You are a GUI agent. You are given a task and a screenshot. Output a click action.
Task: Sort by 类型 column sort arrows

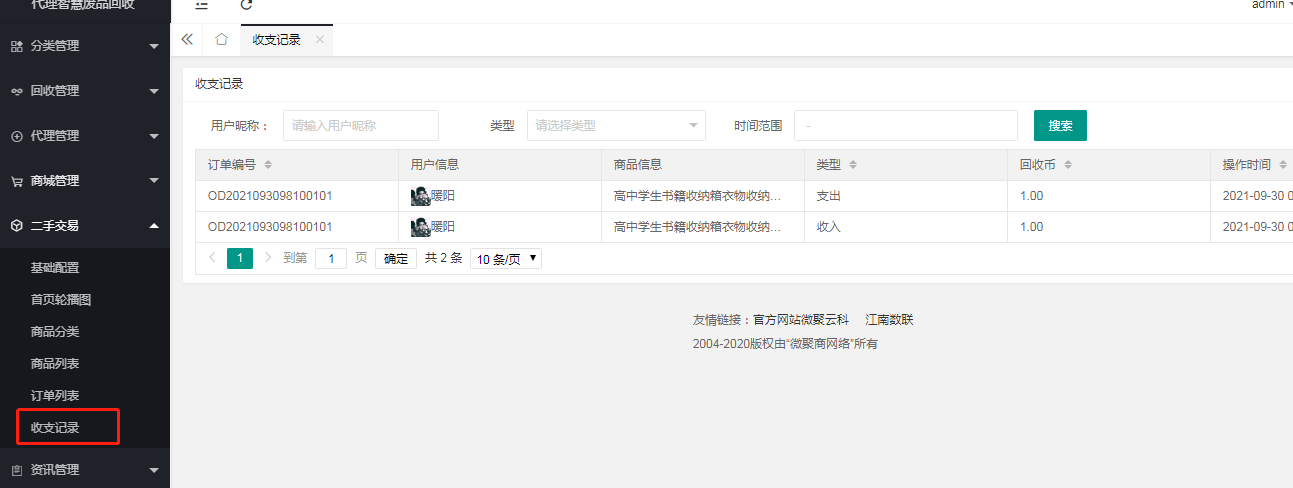pos(852,165)
